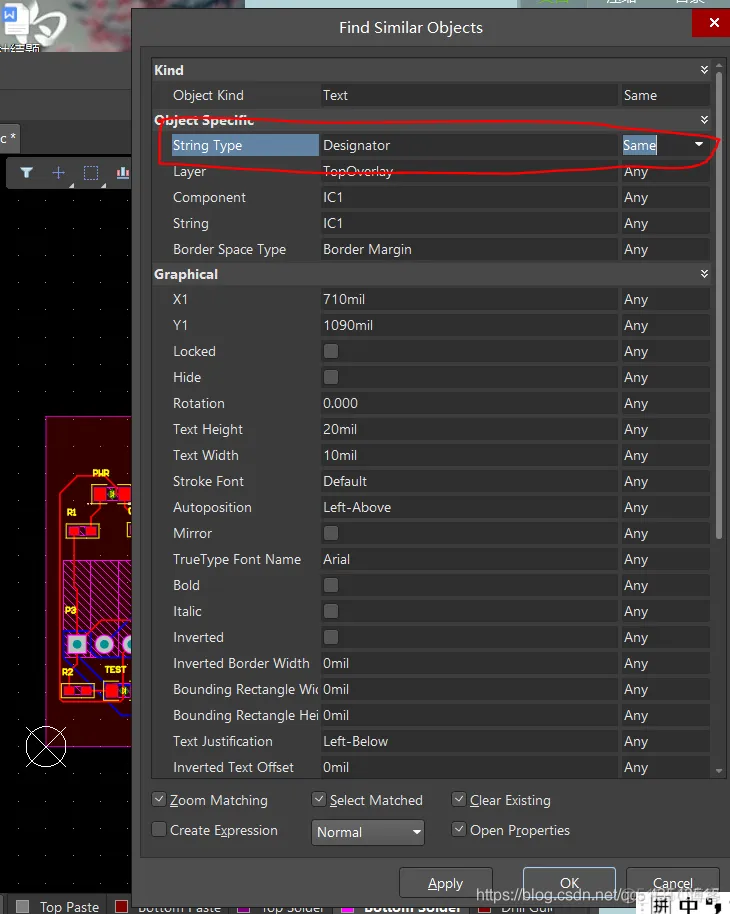Click the Any match cell for Text Height

coord(665,430)
